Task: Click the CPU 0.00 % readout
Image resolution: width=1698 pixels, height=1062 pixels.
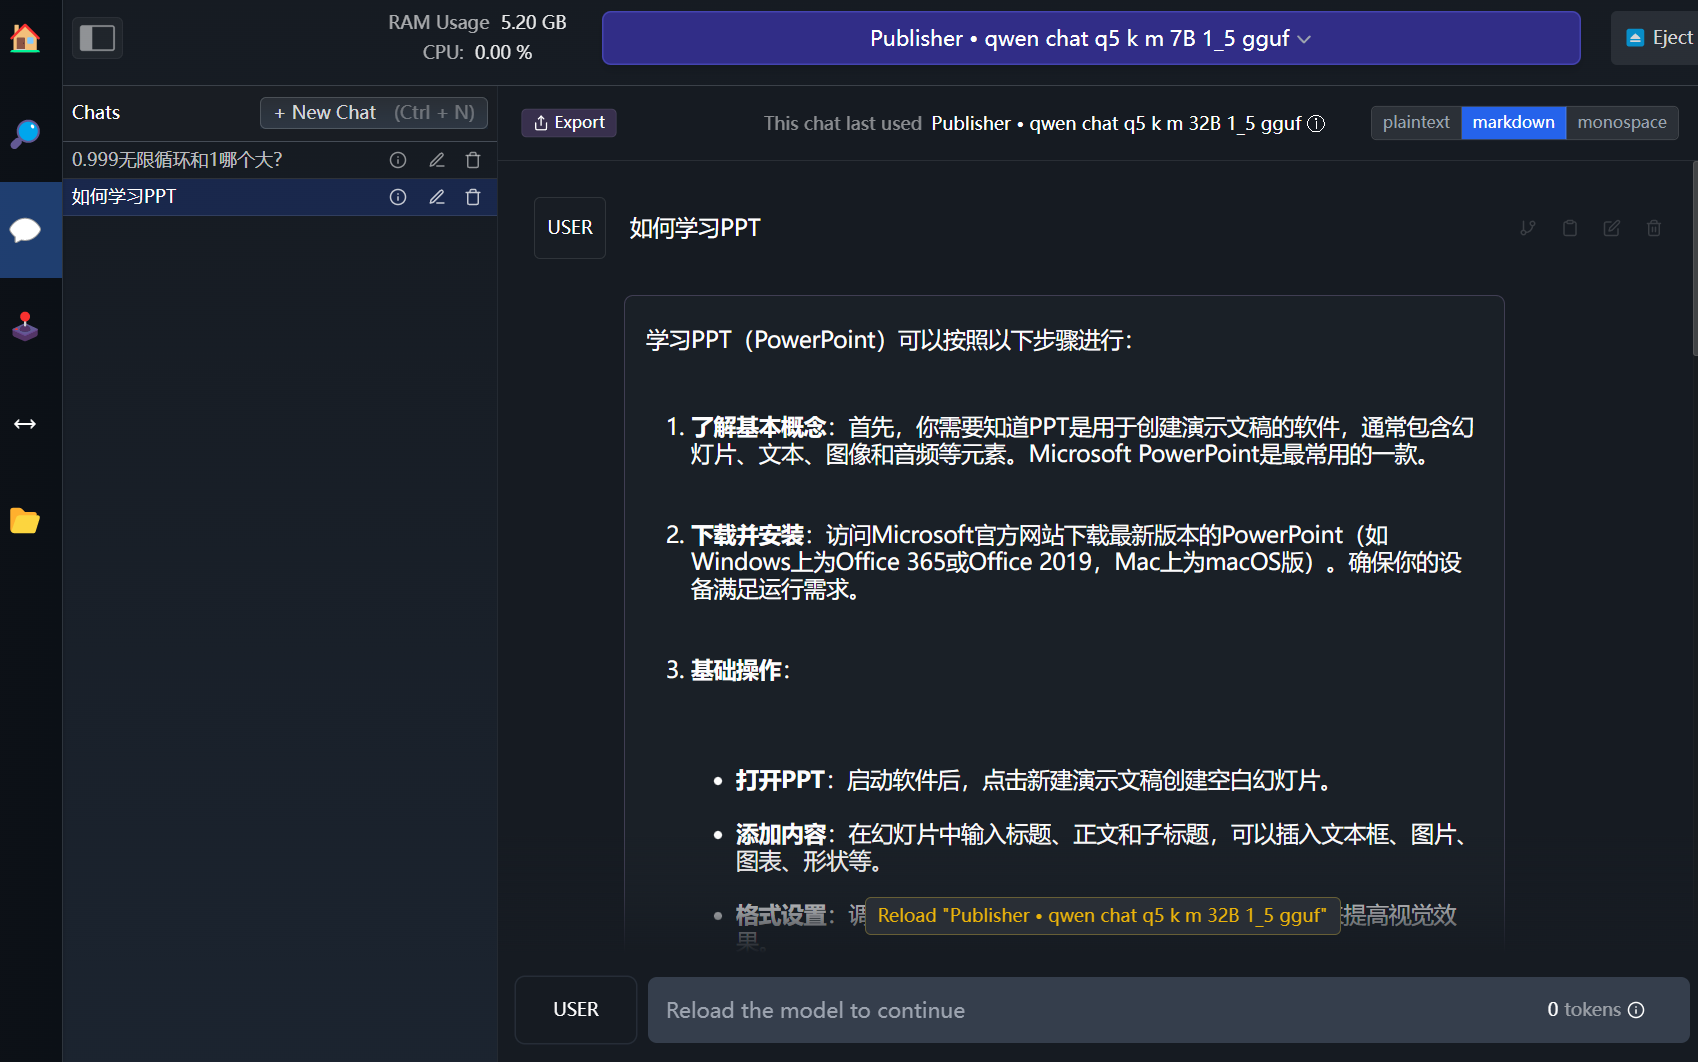Action: tap(477, 52)
